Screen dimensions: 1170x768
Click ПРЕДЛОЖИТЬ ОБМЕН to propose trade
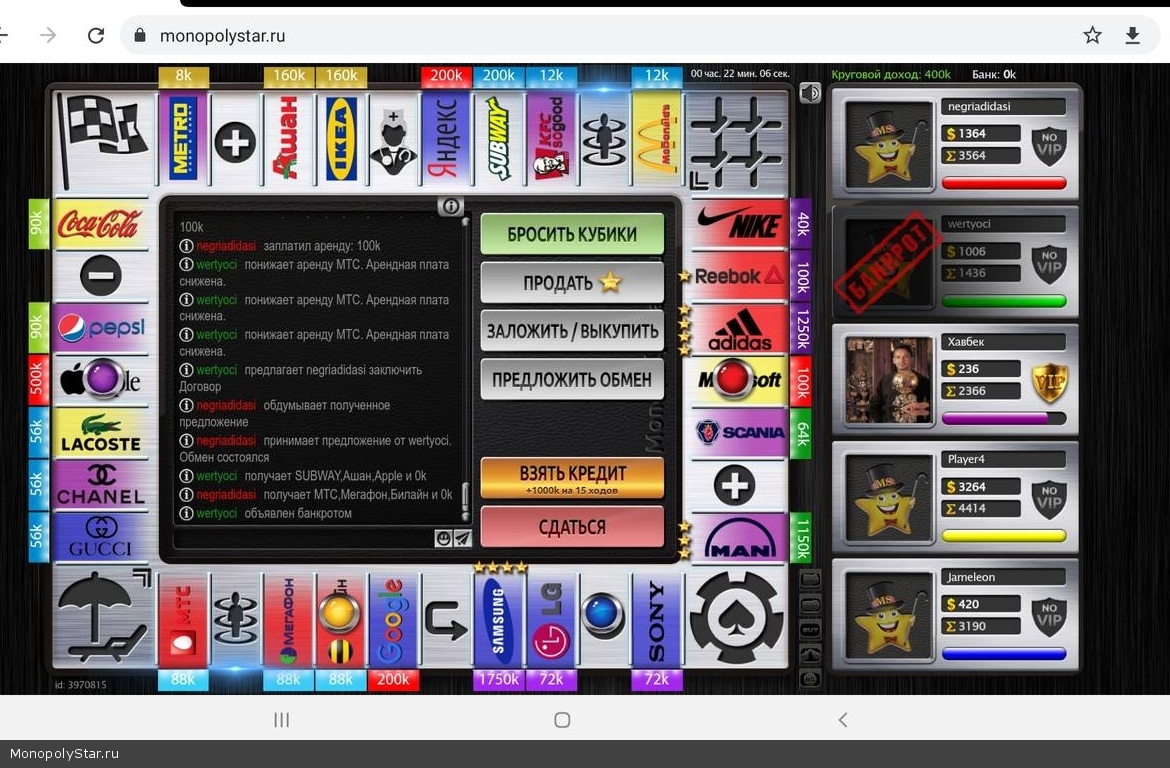pos(572,379)
